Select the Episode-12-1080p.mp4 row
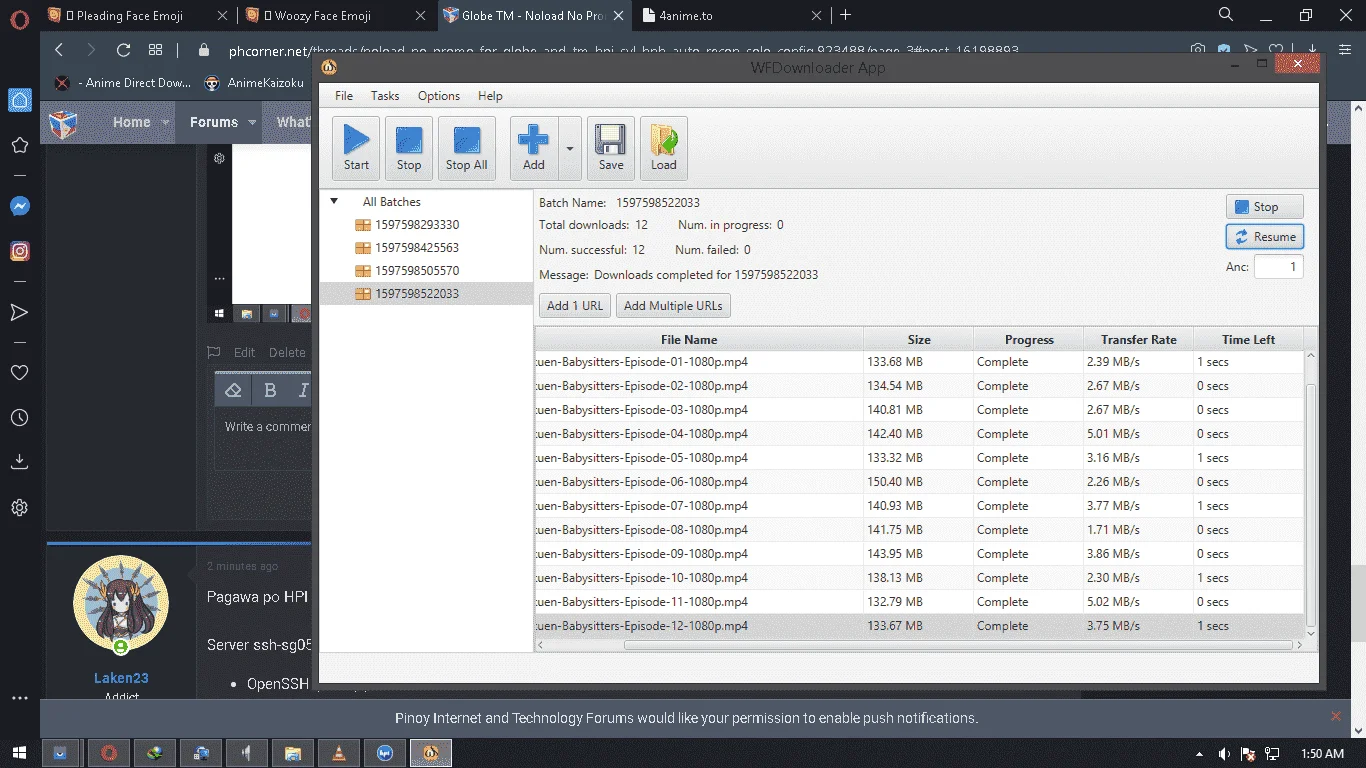Screen dimensions: 1366x768 coord(920,626)
